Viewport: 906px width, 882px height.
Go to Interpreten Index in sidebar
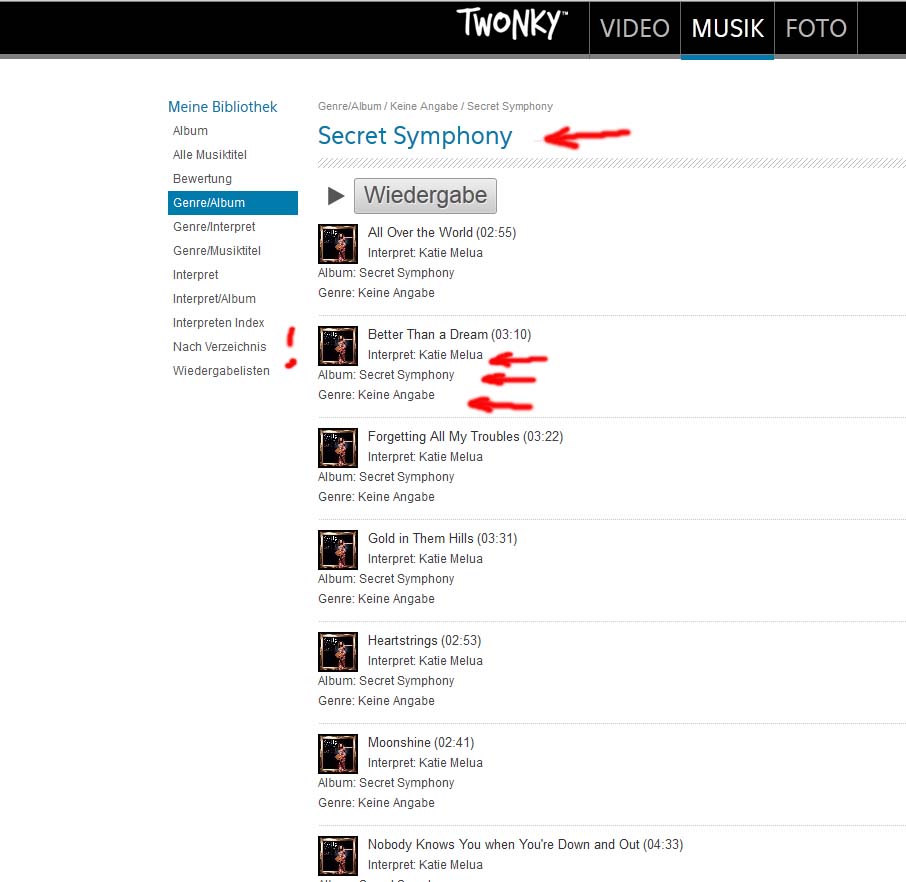click(219, 323)
